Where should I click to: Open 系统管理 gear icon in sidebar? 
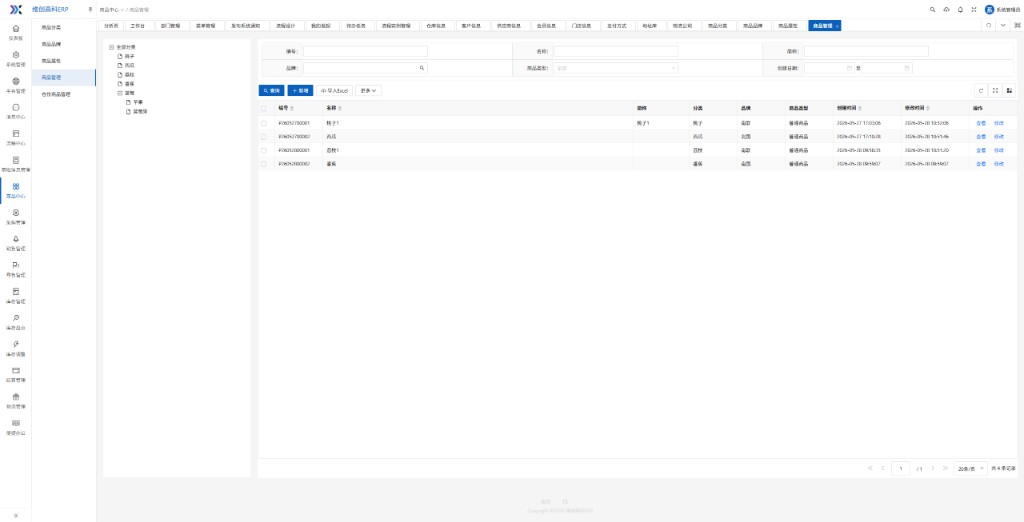click(x=16, y=55)
